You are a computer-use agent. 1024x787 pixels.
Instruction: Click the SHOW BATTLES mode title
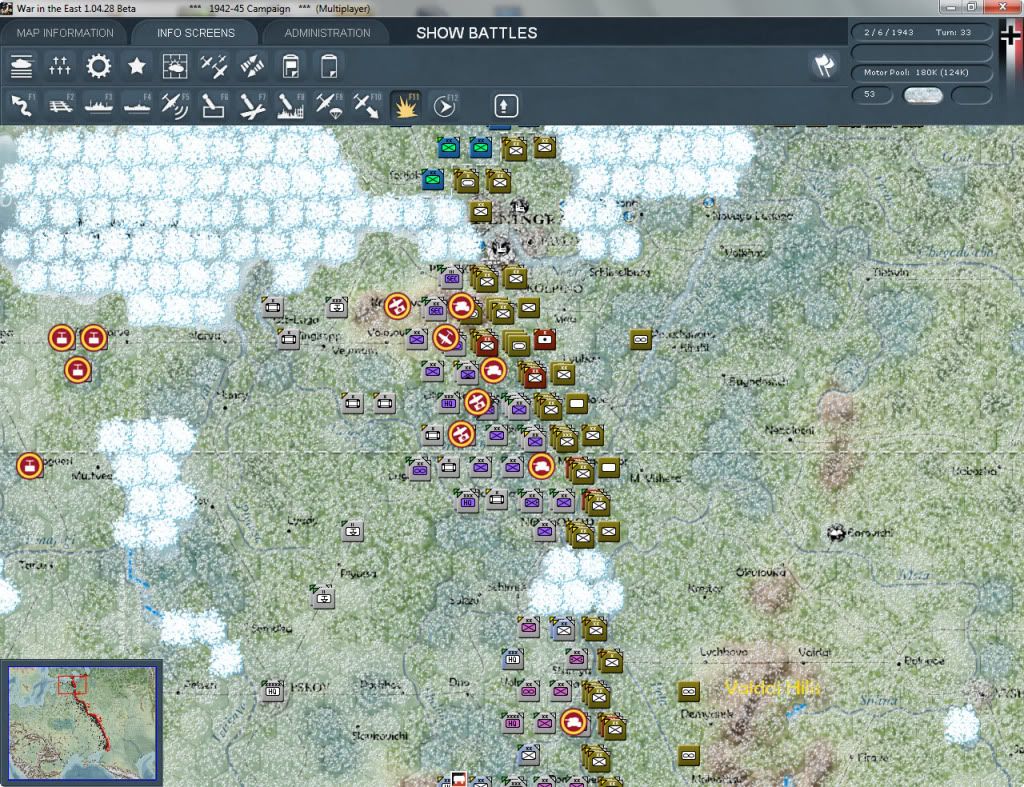(x=477, y=33)
